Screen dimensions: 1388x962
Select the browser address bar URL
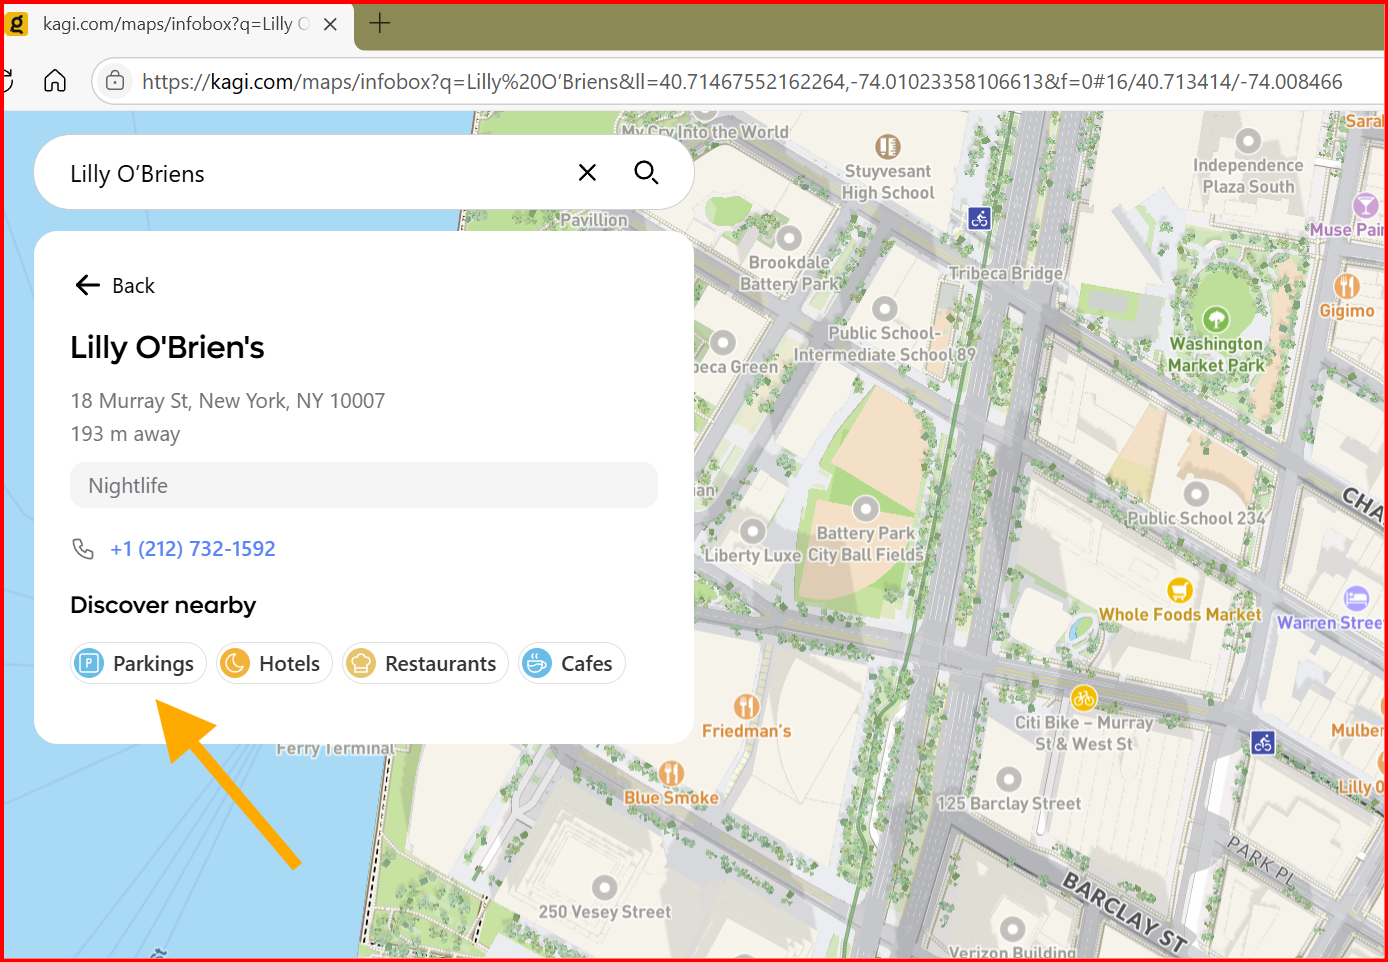tap(740, 82)
